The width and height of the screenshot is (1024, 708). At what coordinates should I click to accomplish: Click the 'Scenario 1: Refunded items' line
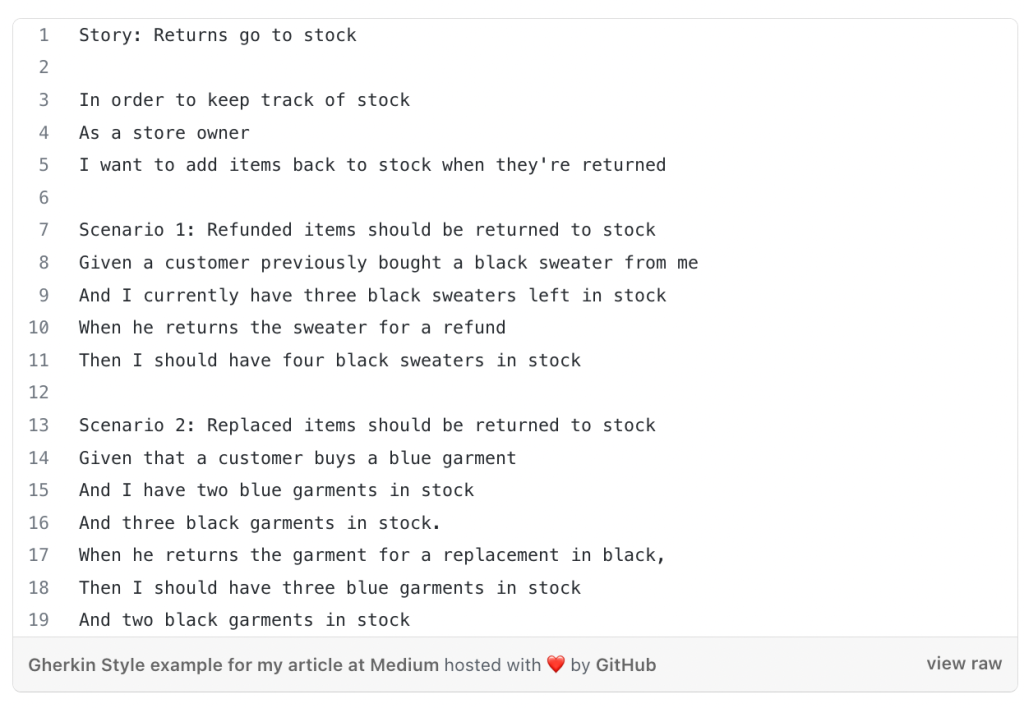[367, 230]
